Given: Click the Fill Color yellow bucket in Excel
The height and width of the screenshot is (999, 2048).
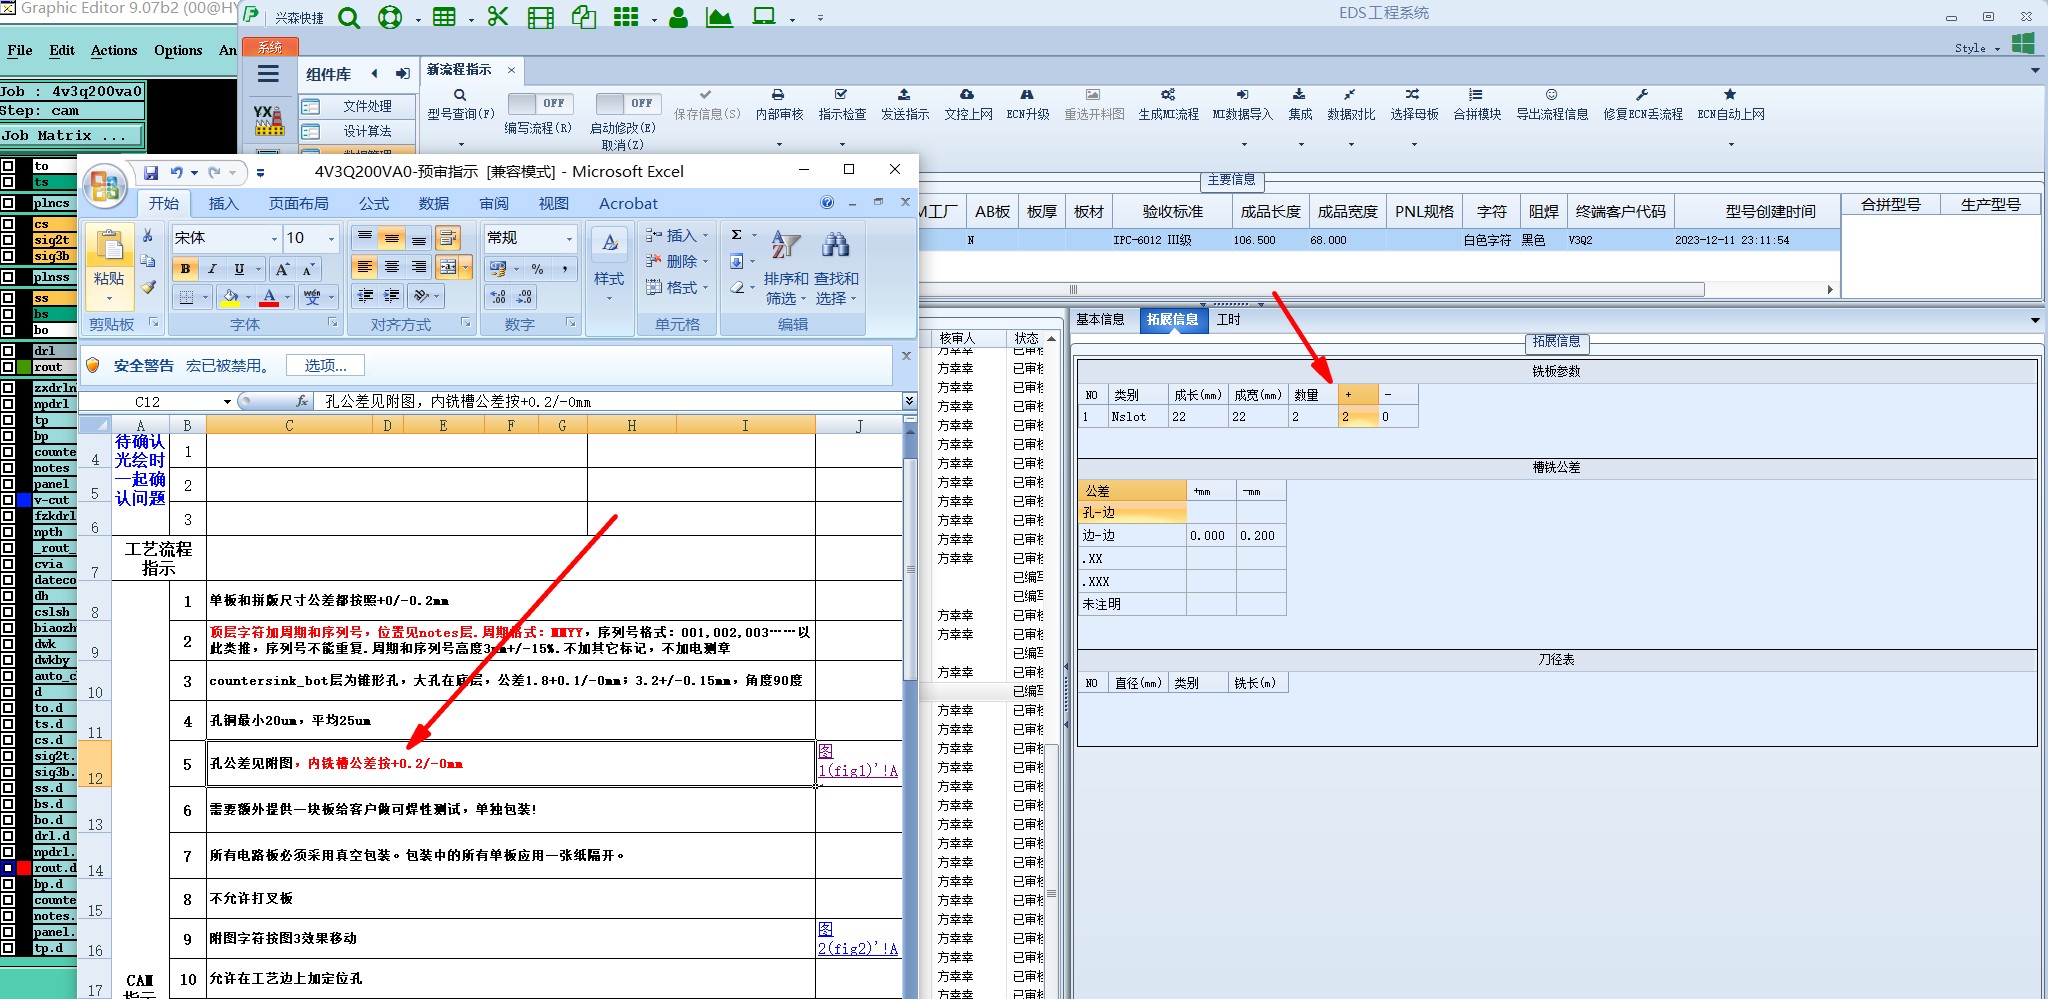Looking at the screenshot, I should coord(230,297).
